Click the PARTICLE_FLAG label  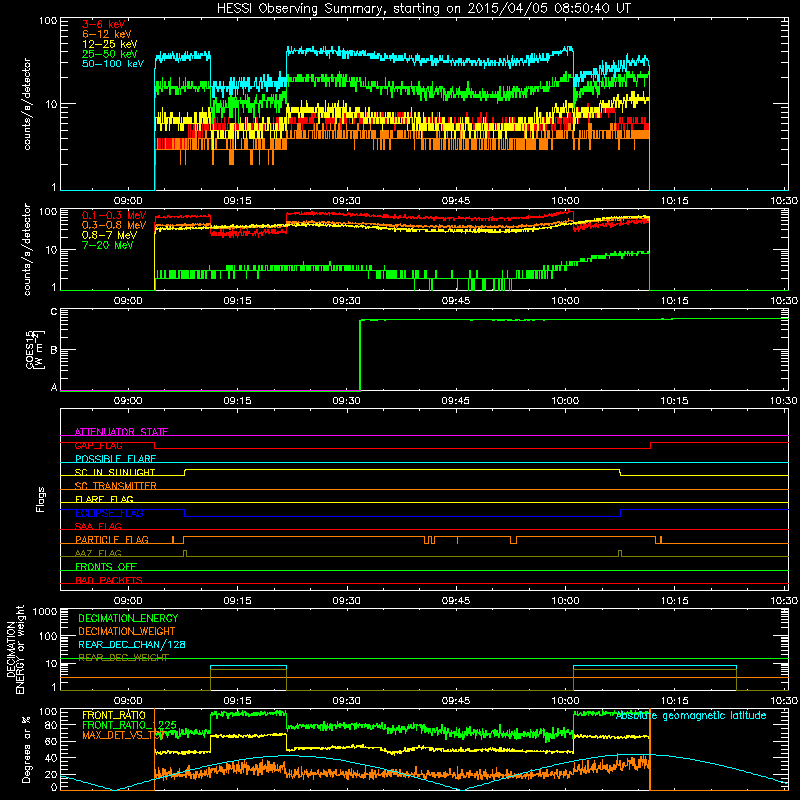(x=112, y=539)
